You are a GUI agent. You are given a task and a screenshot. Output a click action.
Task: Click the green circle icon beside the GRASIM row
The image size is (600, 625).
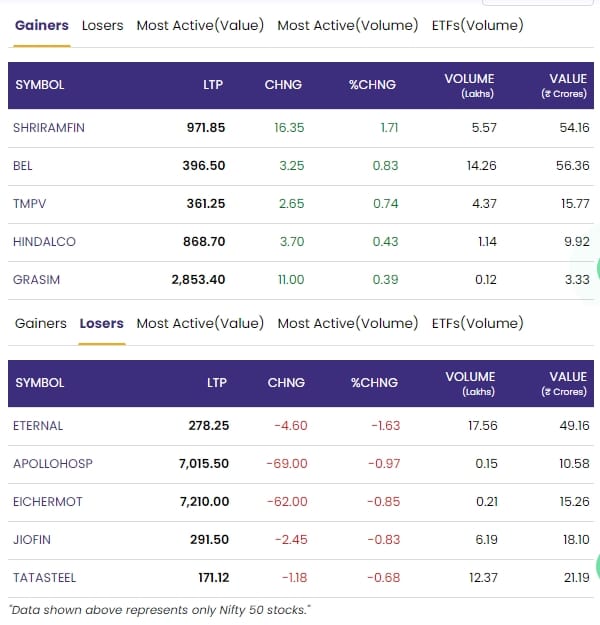click(597, 268)
